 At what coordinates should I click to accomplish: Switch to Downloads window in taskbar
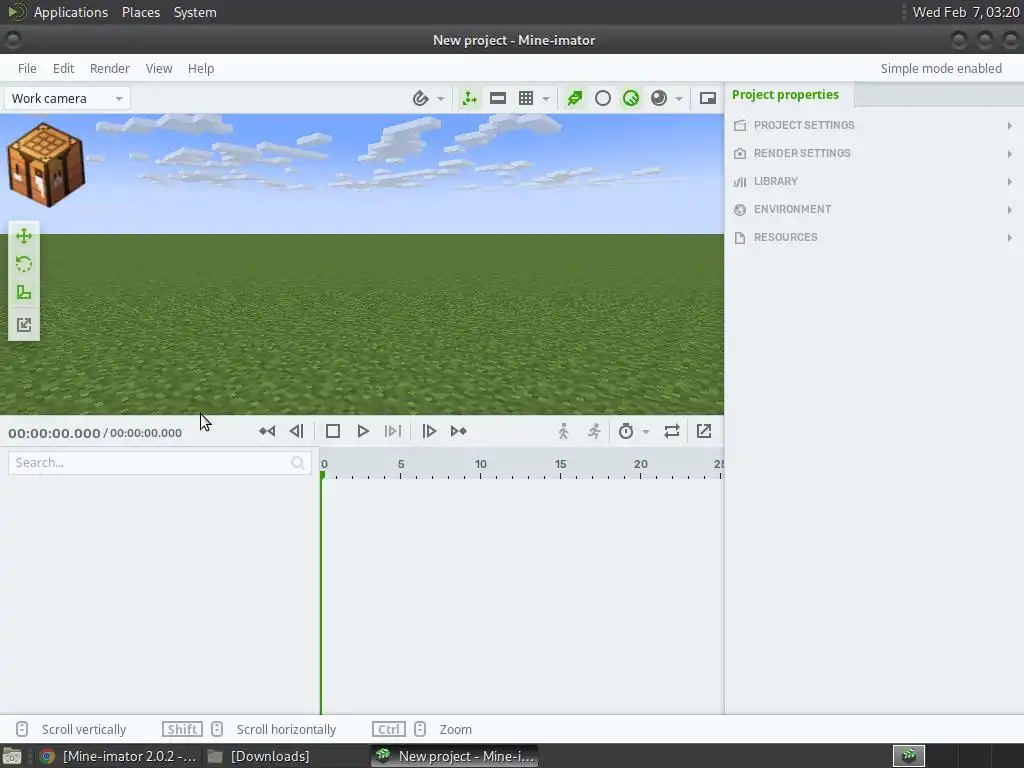(259, 756)
